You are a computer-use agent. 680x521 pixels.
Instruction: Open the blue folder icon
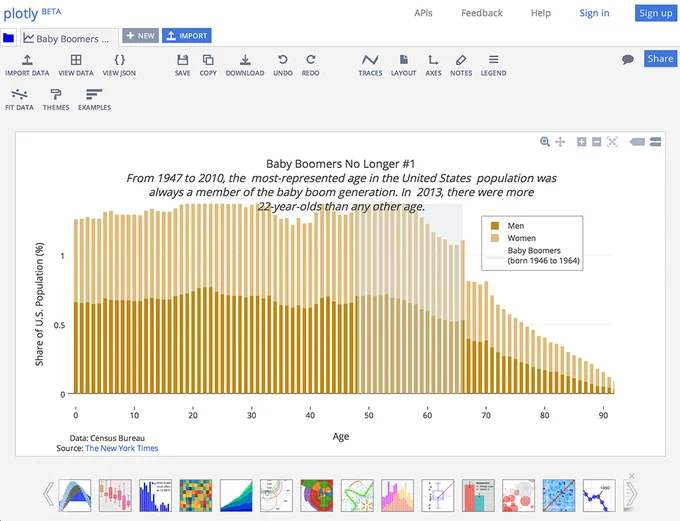8,38
